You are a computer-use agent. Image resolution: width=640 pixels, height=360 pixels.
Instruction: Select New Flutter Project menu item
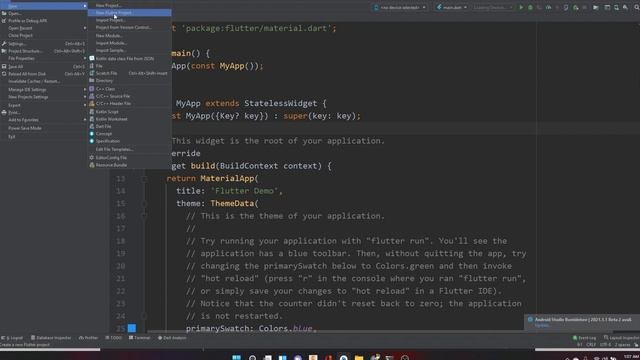click(x=129, y=13)
